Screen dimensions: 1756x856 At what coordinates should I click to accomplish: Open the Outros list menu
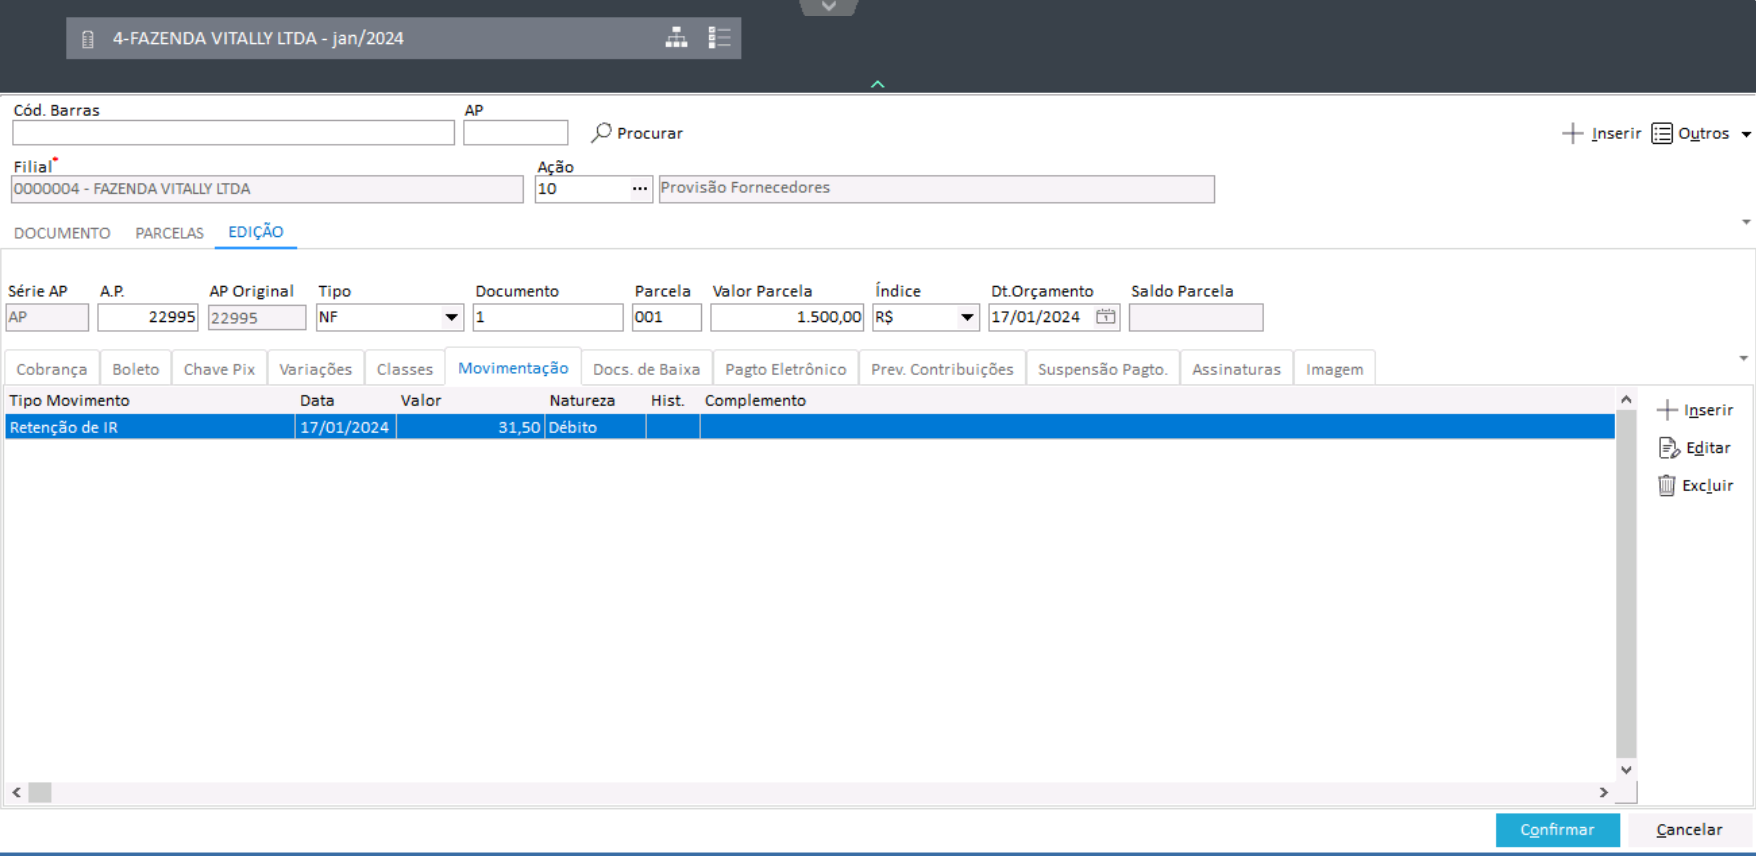(1701, 133)
